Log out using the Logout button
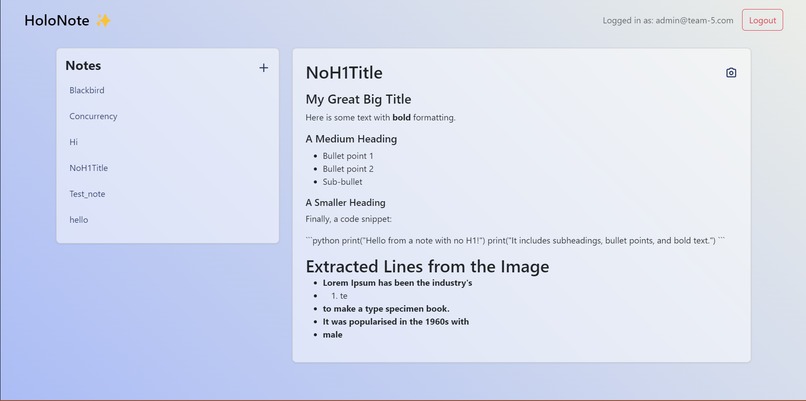Image resolution: width=806 pixels, height=401 pixels. [762, 21]
